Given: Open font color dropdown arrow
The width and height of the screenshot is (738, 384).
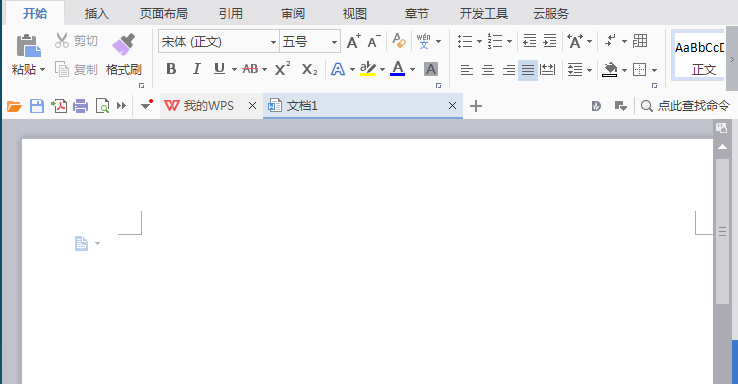Looking at the screenshot, I should pyautogui.click(x=412, y=70).
